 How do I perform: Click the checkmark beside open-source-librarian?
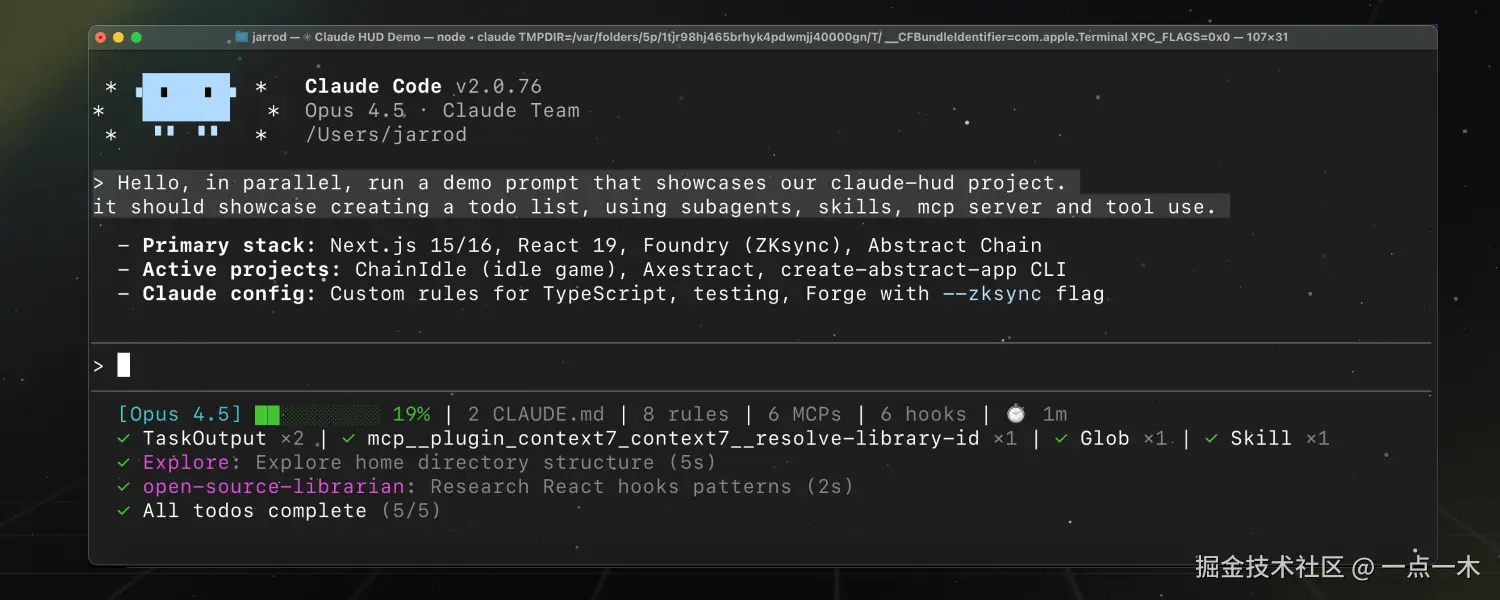coord(124,487)
